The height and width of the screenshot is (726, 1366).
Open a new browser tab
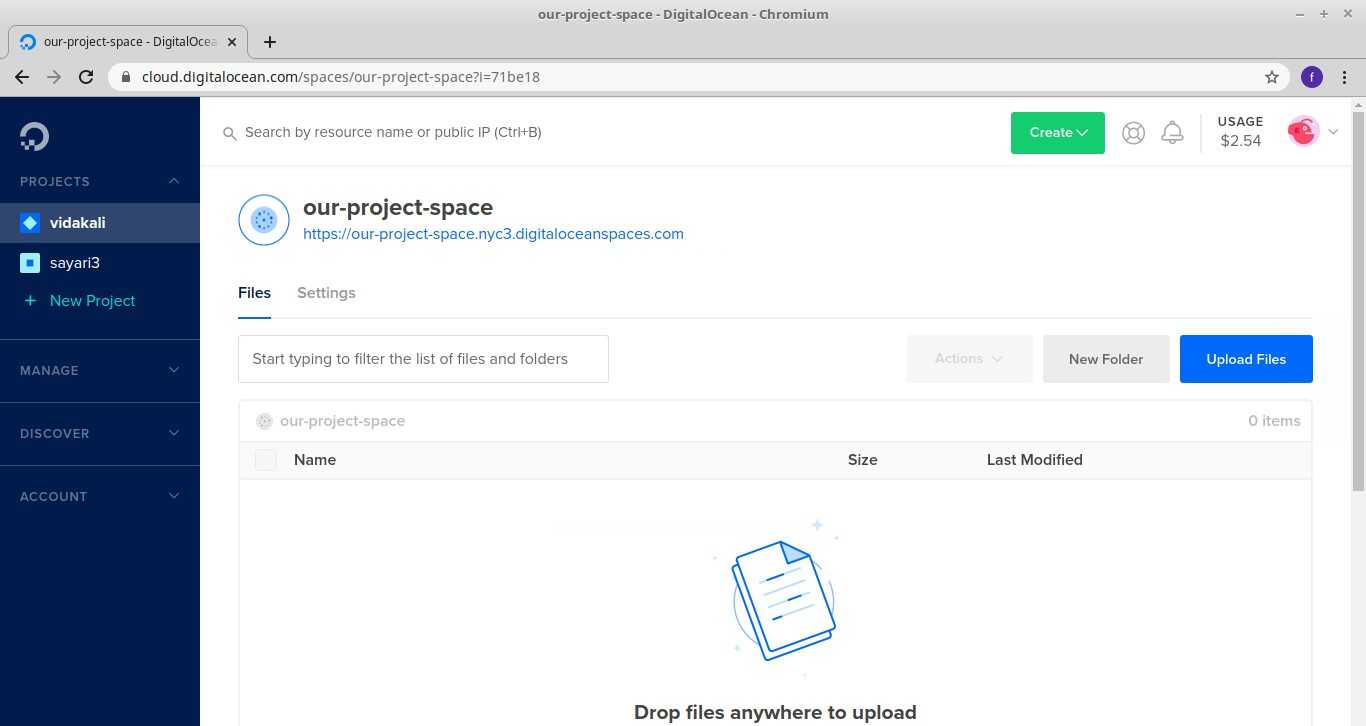point(270,42)
